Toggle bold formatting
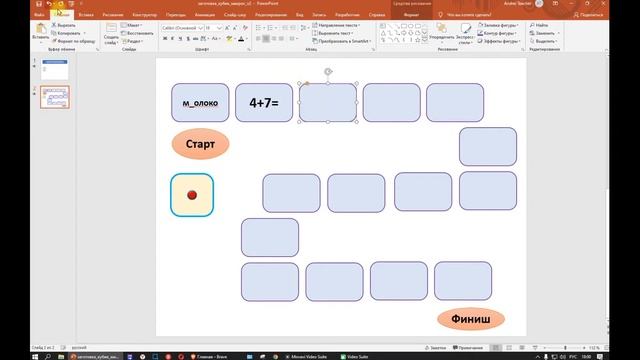Image resolution: width=640 pixels, height=360 pixels. [165, 39]
